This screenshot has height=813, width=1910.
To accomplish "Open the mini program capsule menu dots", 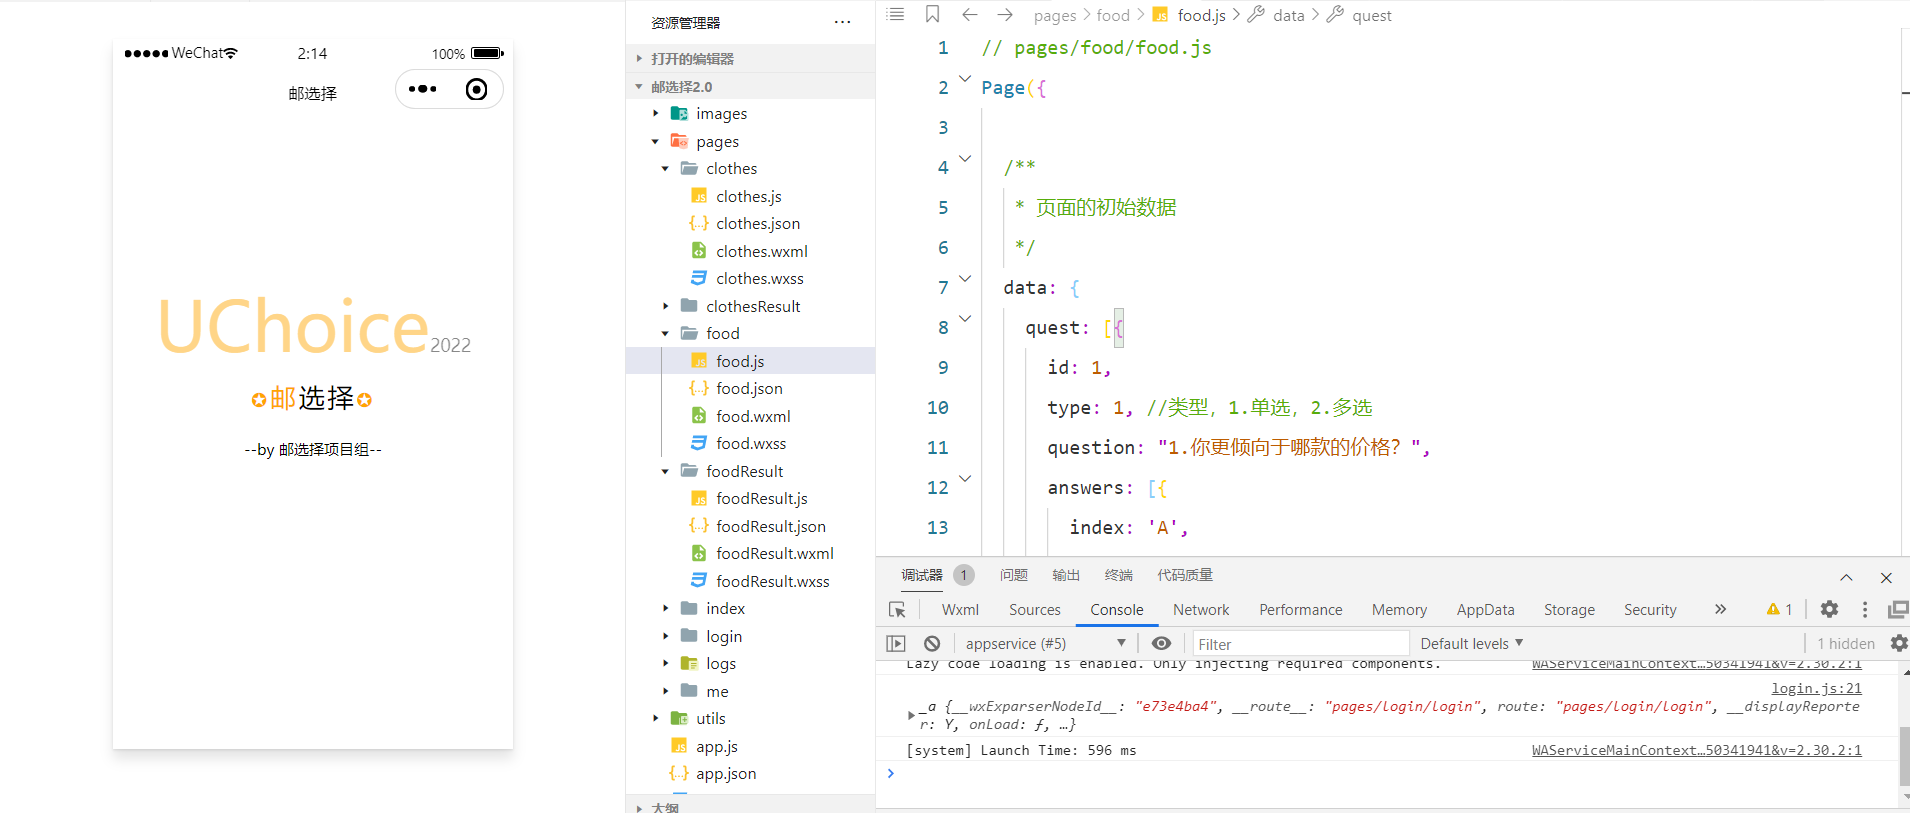I will coord(422,89).
